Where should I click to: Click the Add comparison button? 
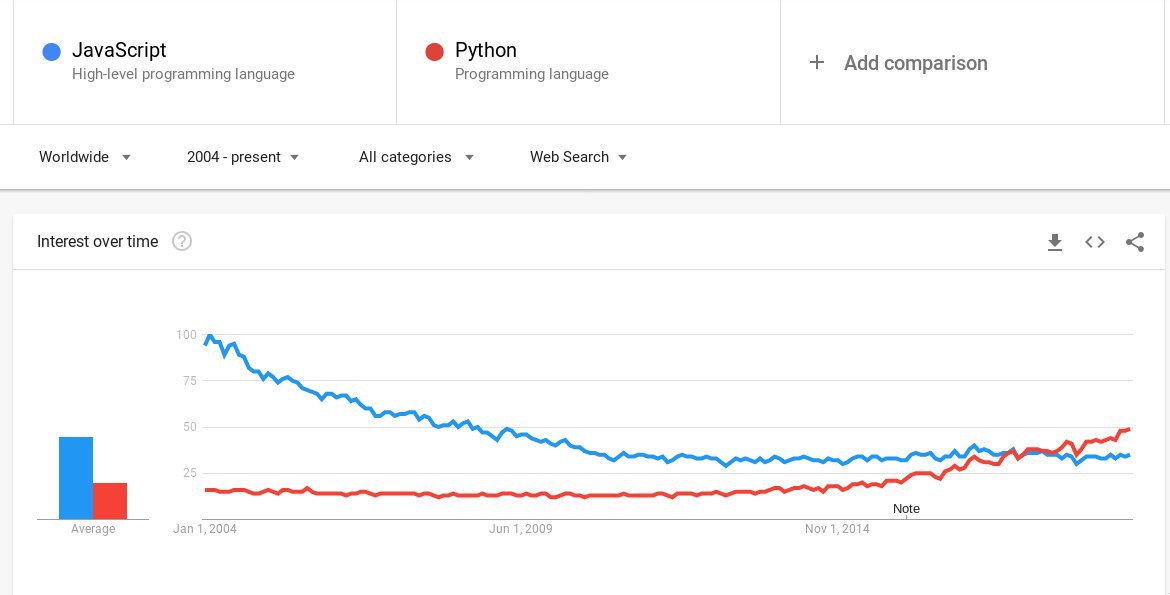click(915, 63)
